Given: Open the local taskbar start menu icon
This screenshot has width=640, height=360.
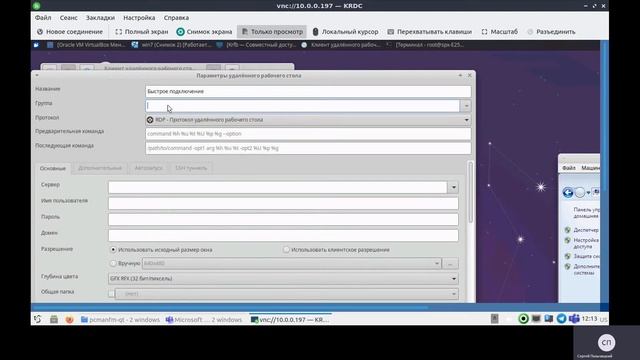Looking at the screenshot, I should click(x=38, y=320).
